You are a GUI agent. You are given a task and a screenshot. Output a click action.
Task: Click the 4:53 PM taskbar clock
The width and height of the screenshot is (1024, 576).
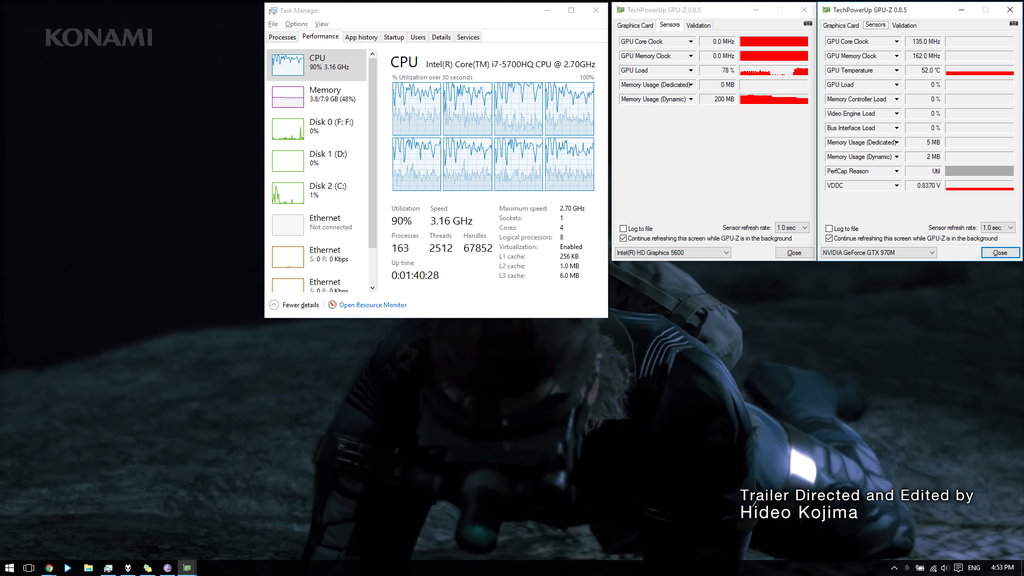click(1002, 568)
